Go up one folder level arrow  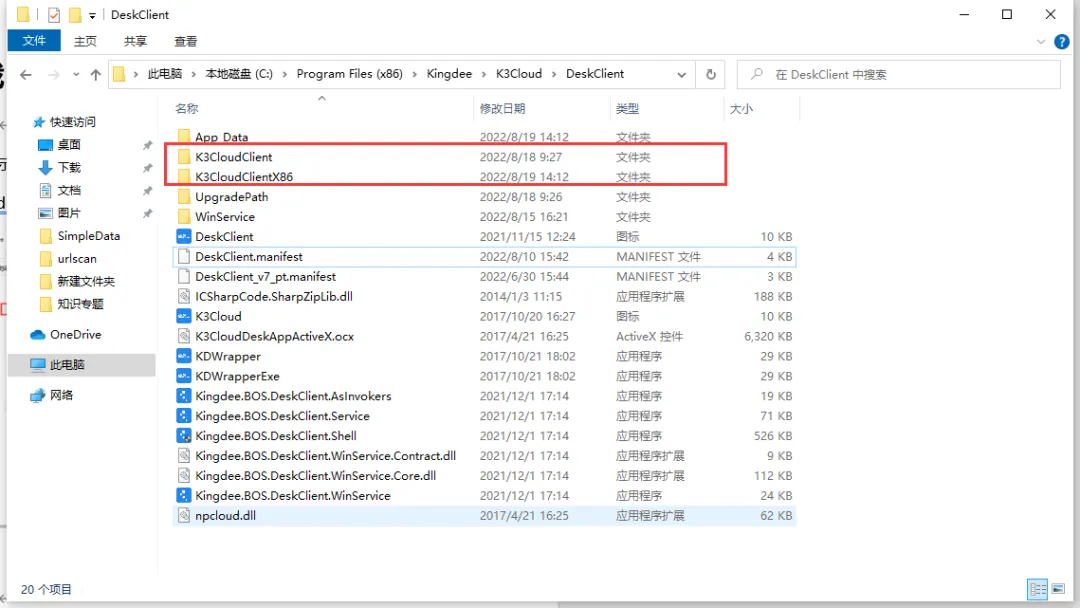click(x=96, y=74)
